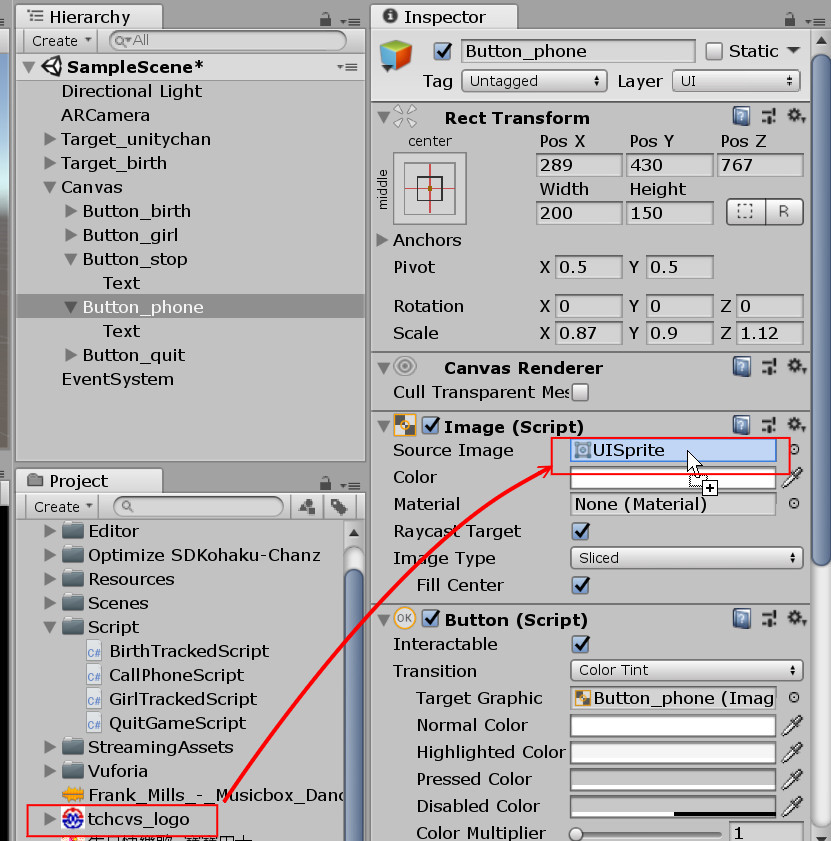Select the Inspector tab
Viewport: 831px width, 841px height.
pyautogui.click(x=440, y=17)
